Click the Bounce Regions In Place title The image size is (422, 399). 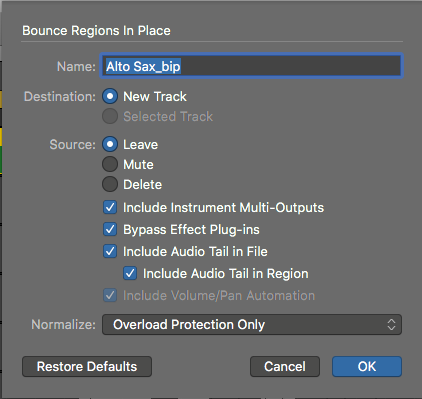pos(96,31)
